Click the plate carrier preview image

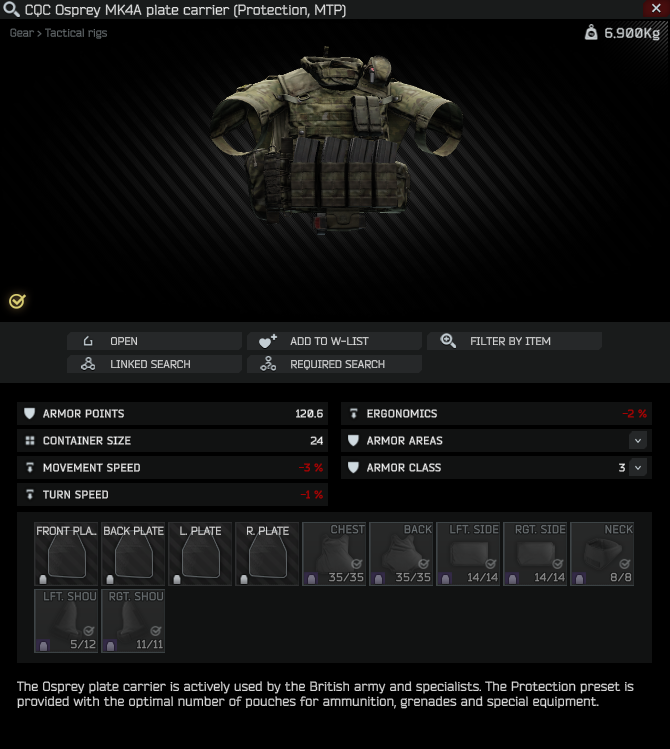pyautogui.click(x=334, y=141)
